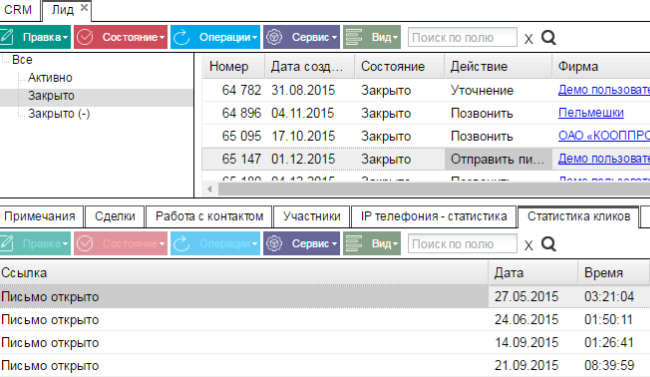Click the checkmark icon in top Состояние button
This screenshot has height=377, width=650.
[85, 37]
